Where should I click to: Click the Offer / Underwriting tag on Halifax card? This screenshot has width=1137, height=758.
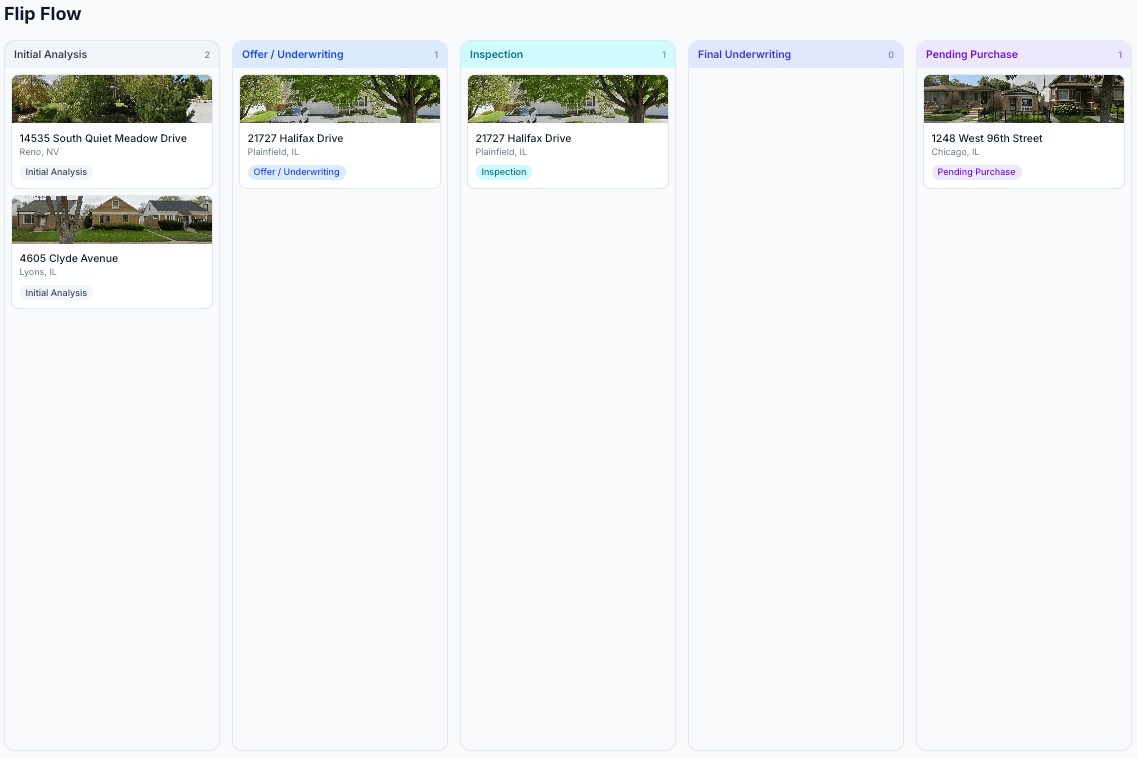297,172
